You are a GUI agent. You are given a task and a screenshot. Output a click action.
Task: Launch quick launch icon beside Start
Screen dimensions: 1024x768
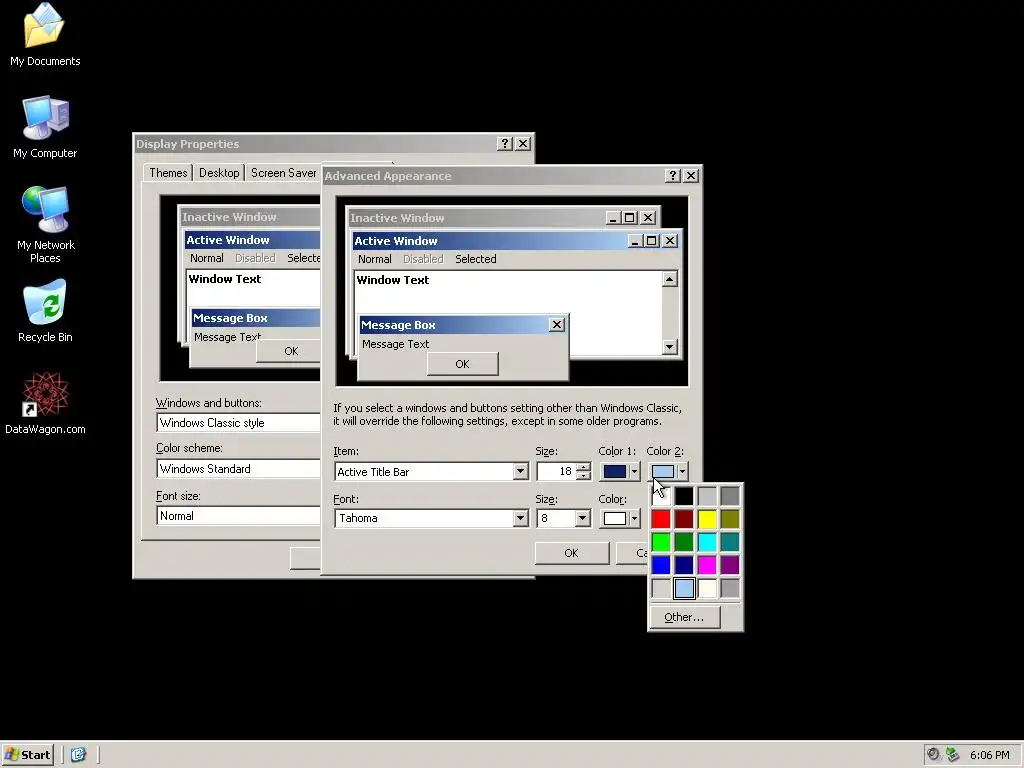78,755
